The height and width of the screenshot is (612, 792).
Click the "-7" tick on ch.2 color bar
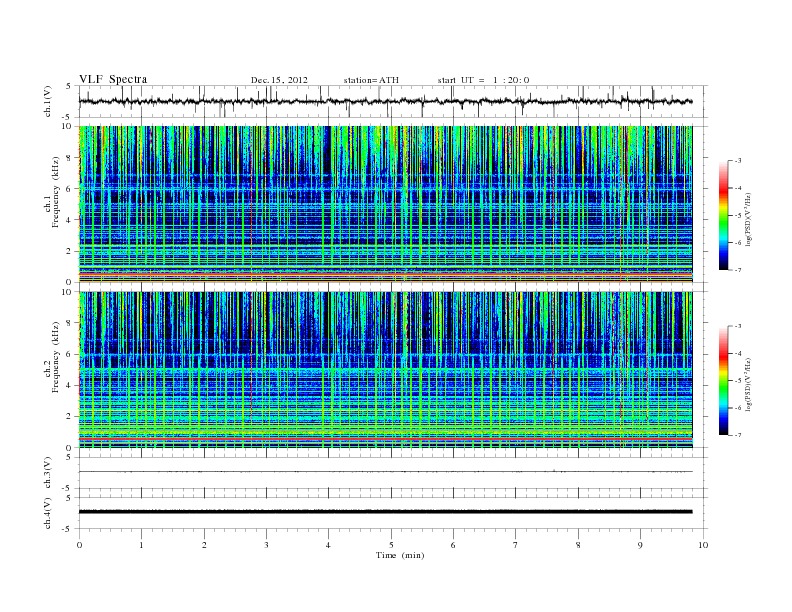point(738,435)
